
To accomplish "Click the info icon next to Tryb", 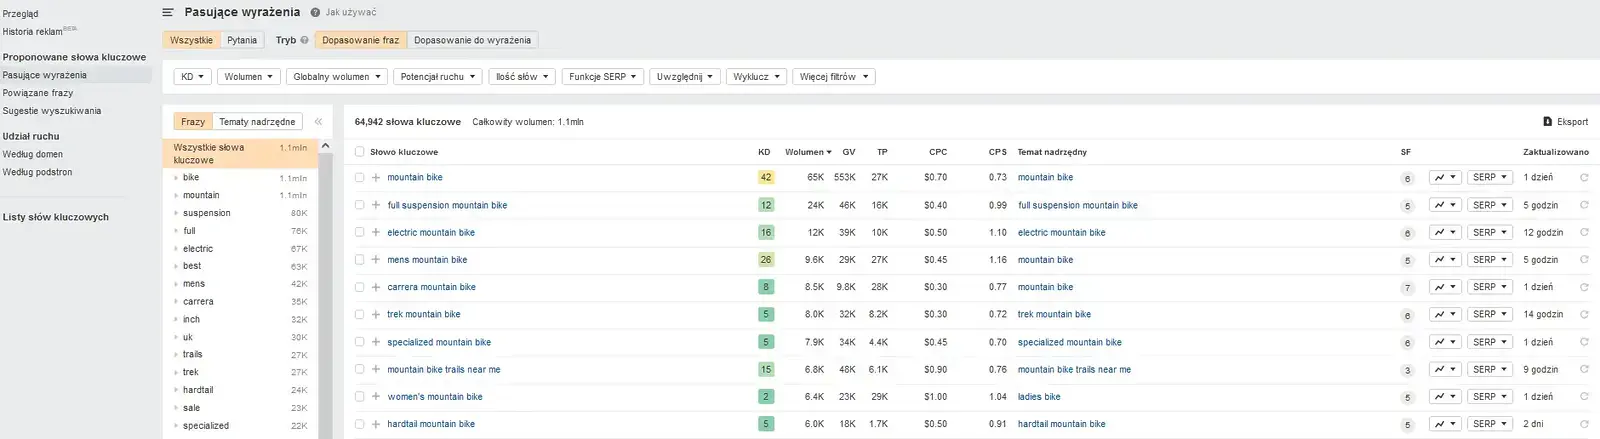I will [304, 40].
